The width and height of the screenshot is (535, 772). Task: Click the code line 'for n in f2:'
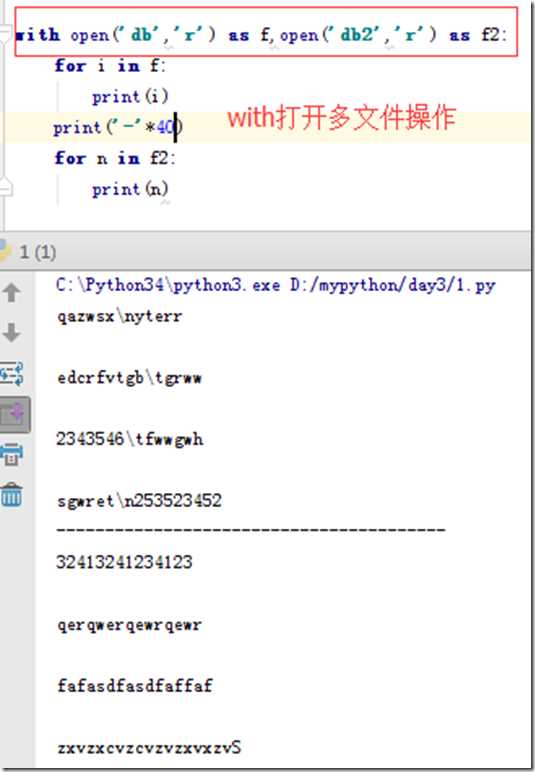pyautogui.click(x=115, y=158)
